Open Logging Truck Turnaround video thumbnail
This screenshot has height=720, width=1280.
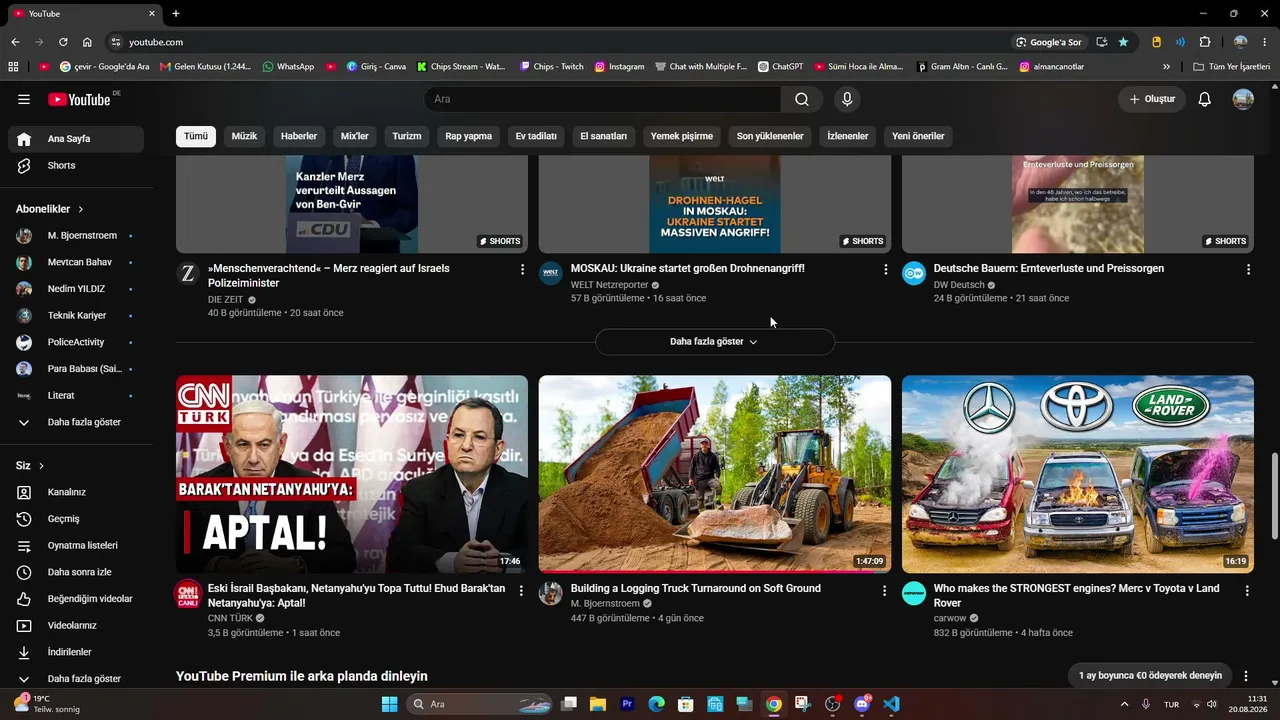coord(715,474)
